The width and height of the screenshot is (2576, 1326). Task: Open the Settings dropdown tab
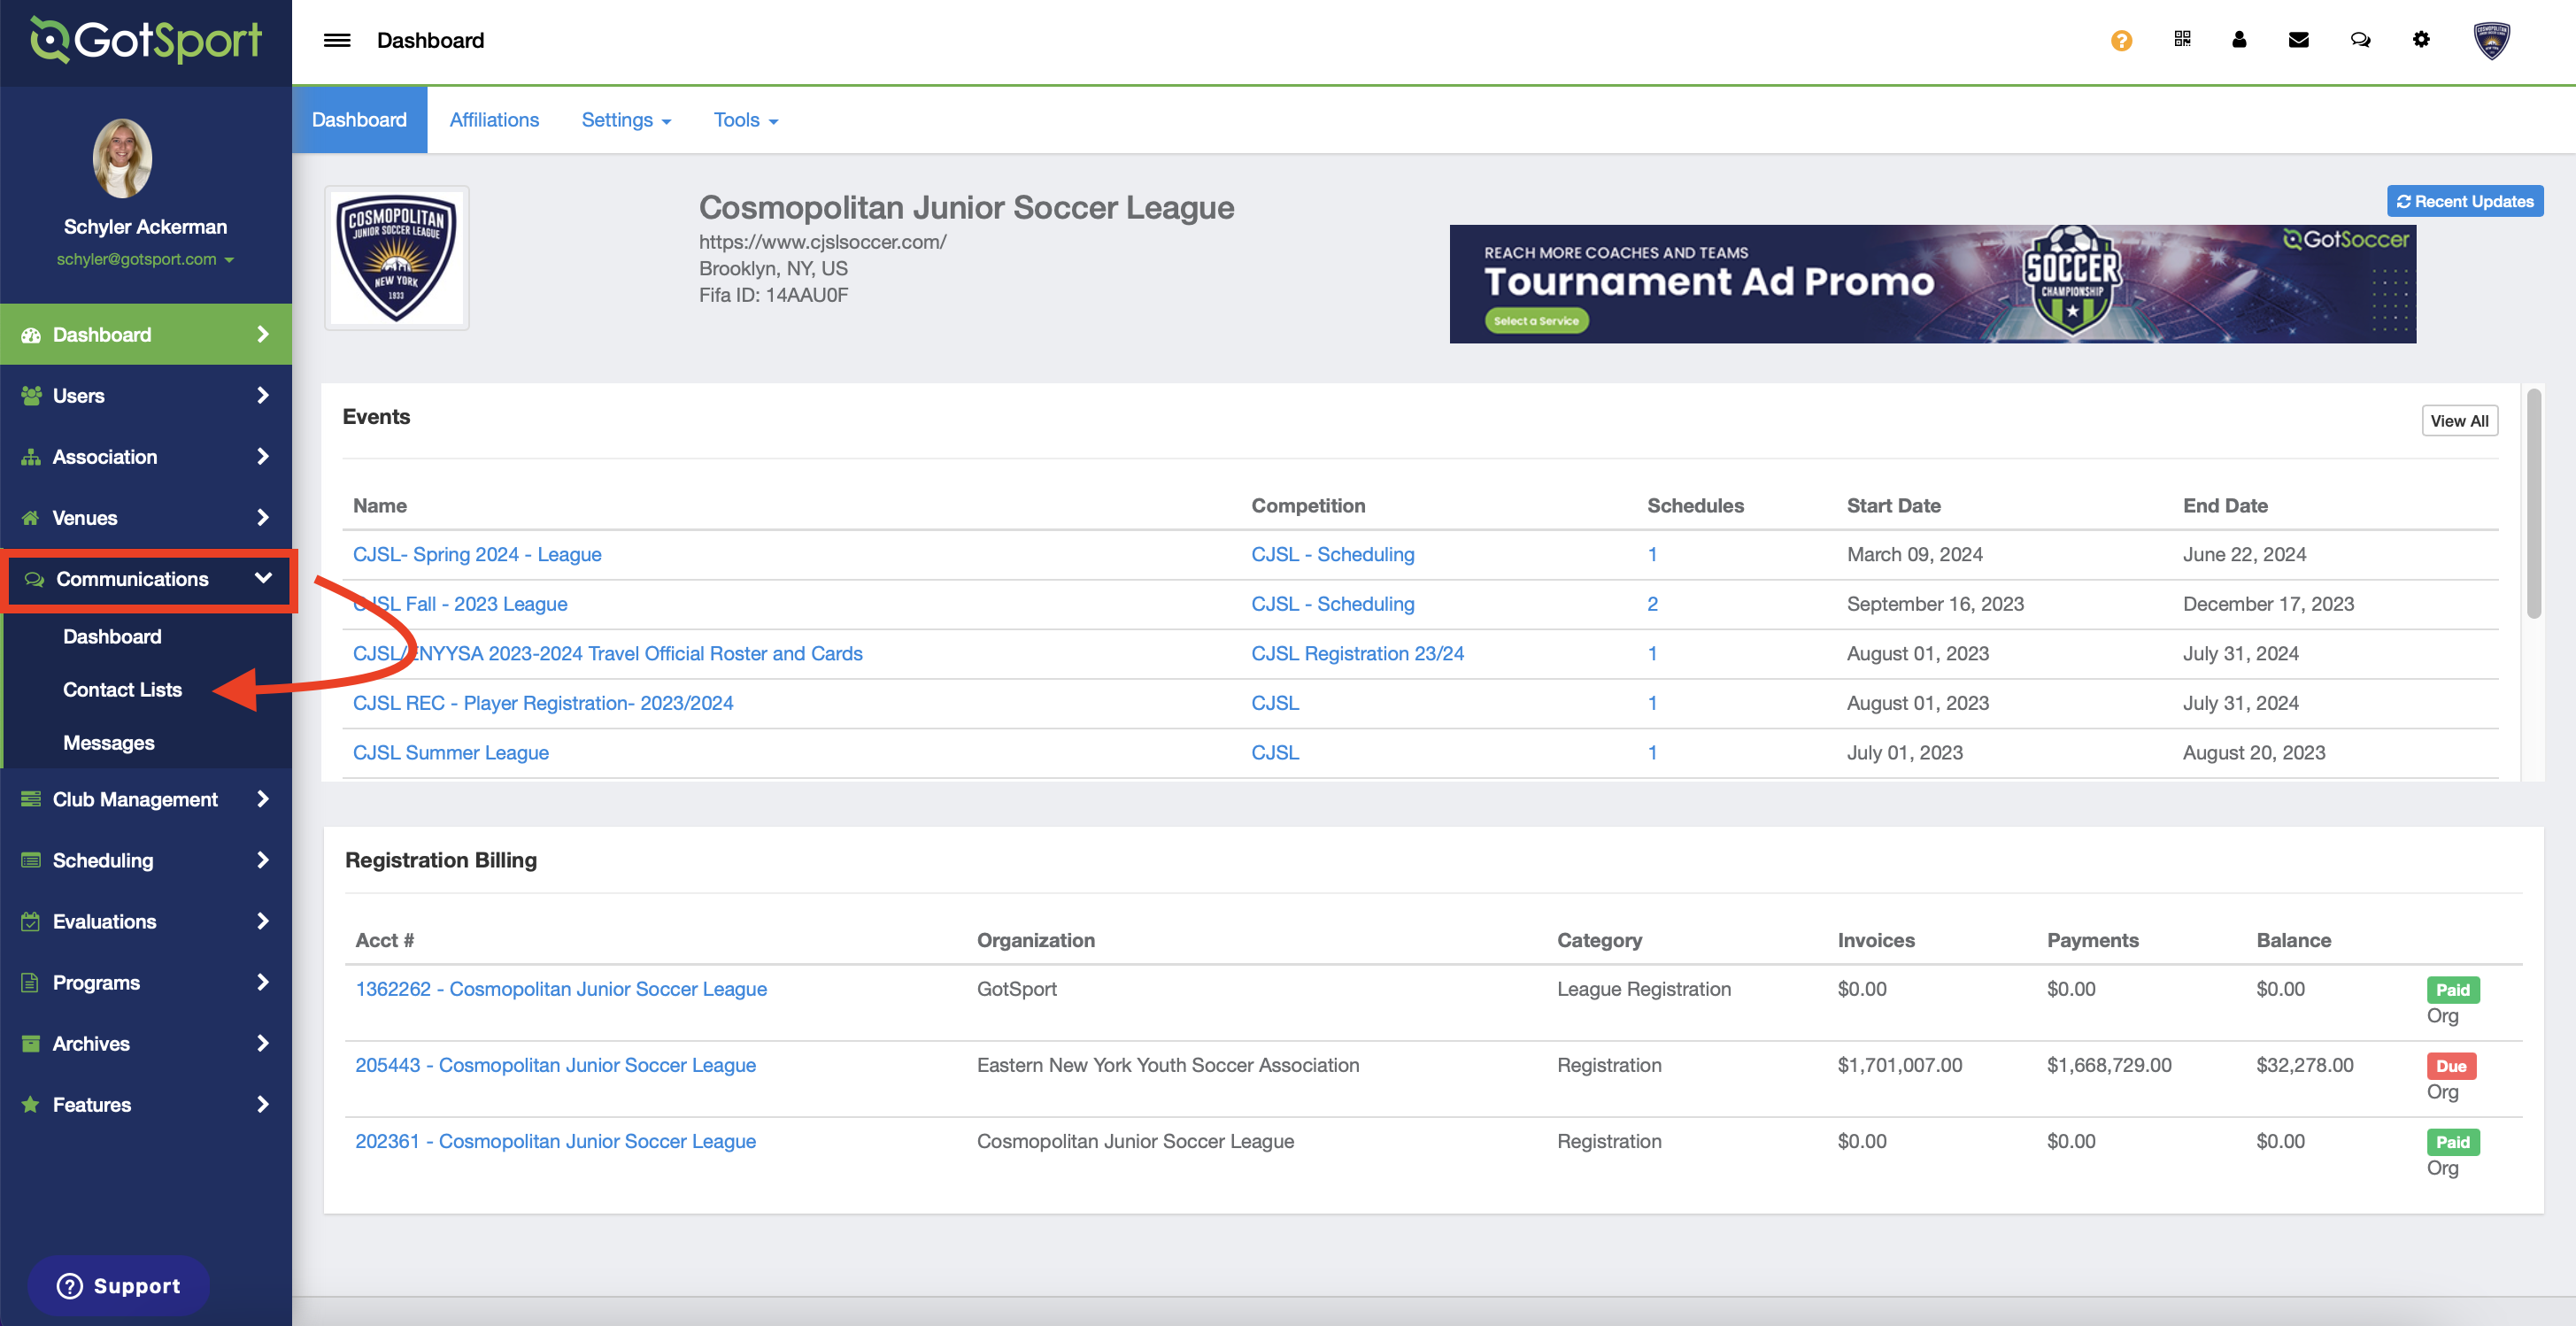(x=626, y=120)
